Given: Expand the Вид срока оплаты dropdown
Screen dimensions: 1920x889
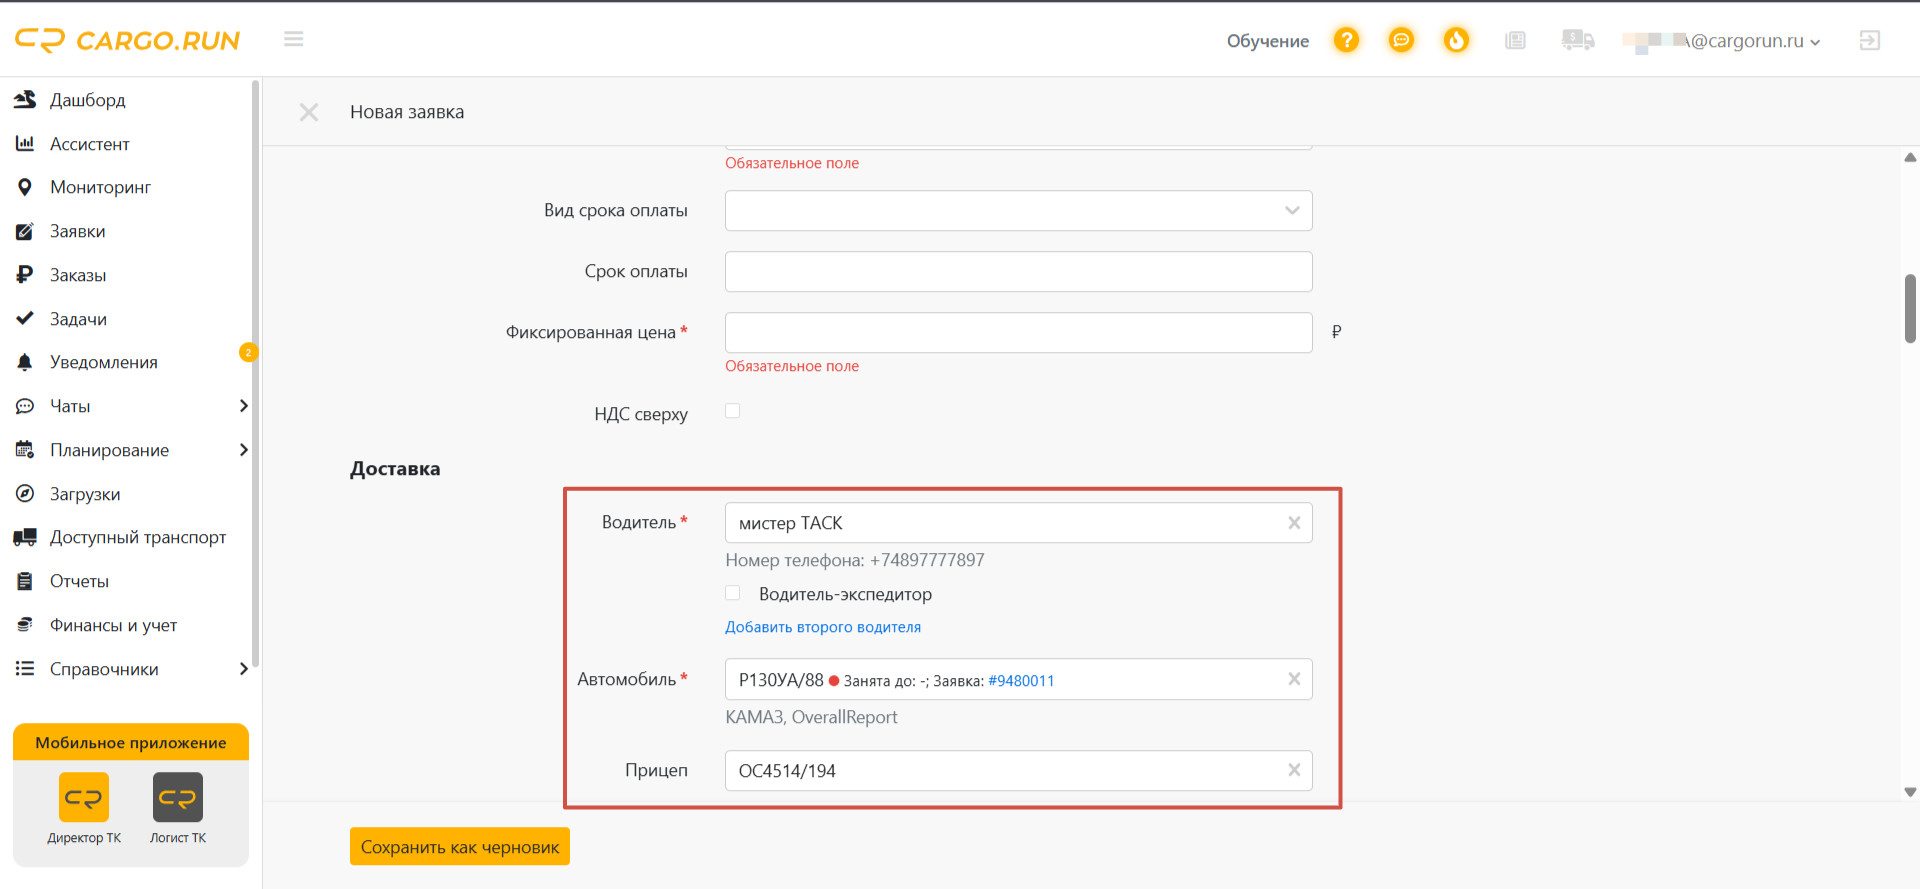Looking at the screenshot, I should point(1018,211).
